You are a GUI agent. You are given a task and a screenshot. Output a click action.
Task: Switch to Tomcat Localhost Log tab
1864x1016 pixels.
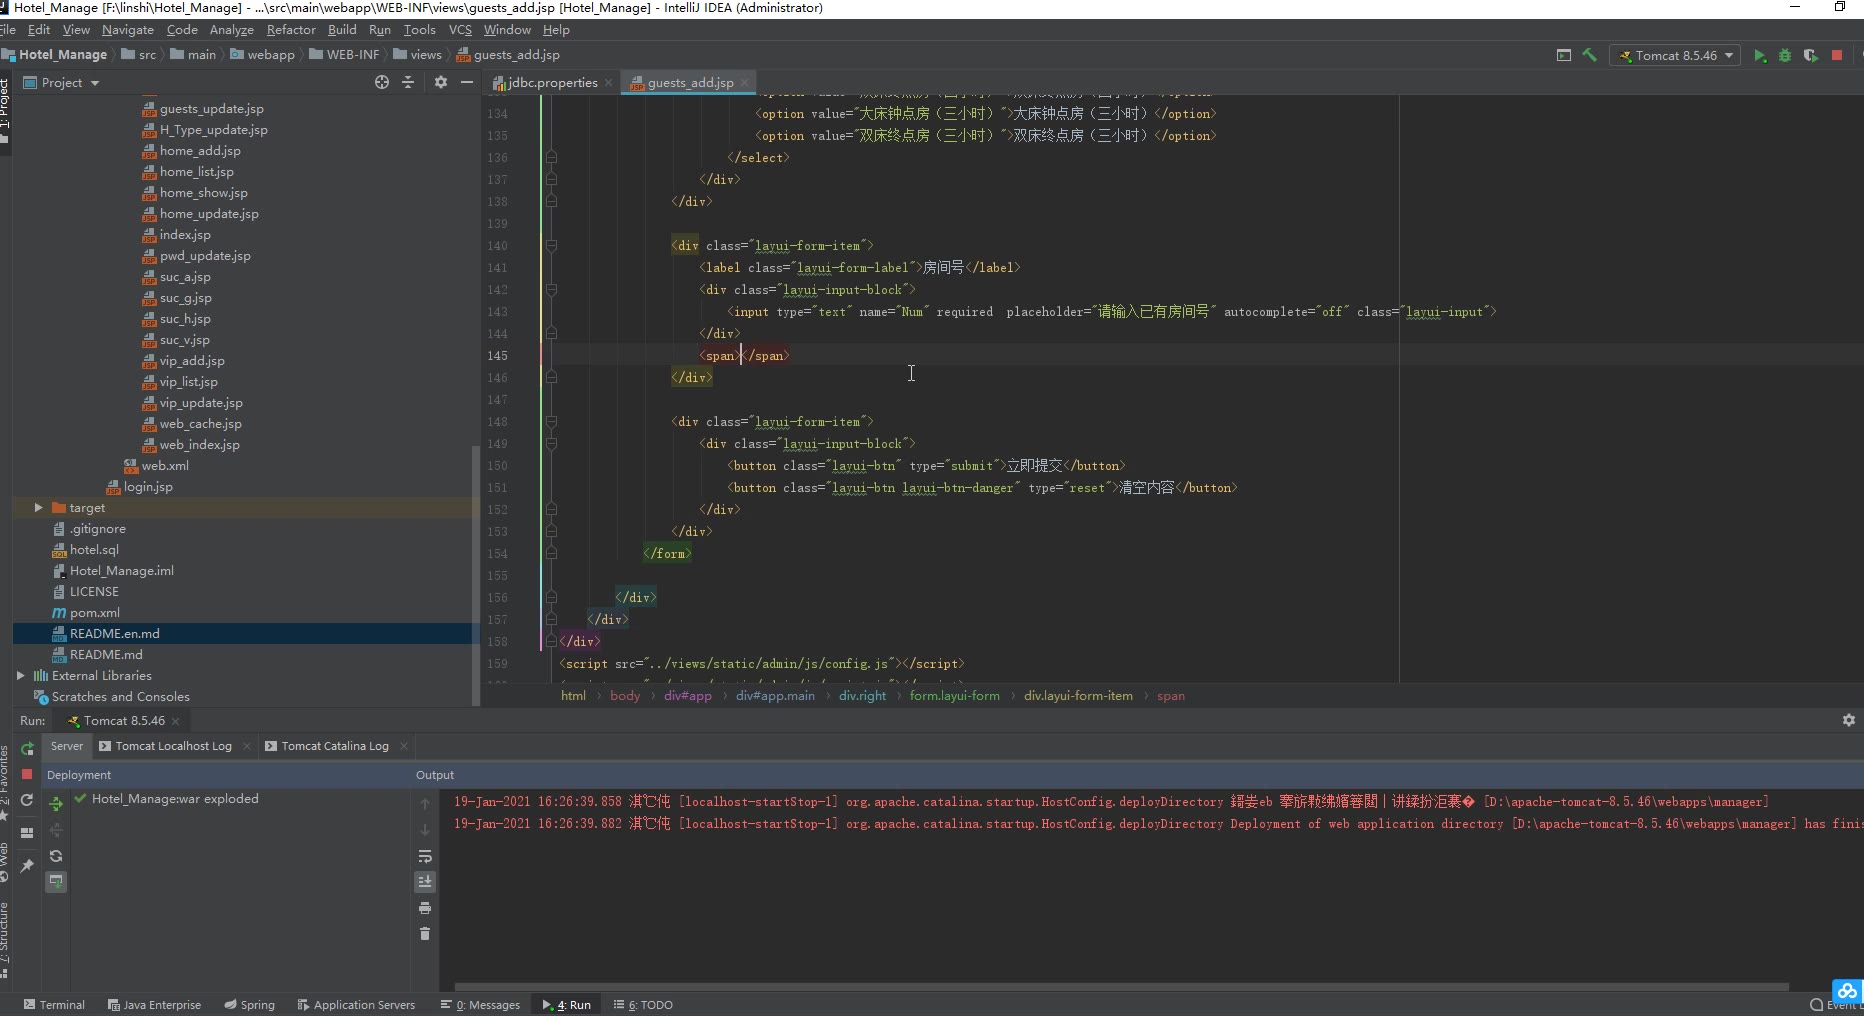(173, 746)
